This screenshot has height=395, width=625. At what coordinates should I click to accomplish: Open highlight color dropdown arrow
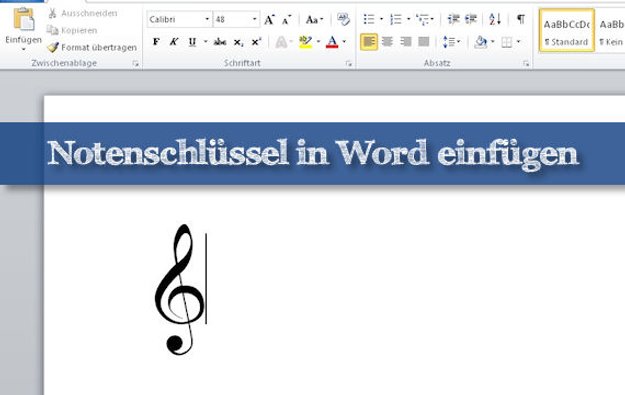[318, 41]
